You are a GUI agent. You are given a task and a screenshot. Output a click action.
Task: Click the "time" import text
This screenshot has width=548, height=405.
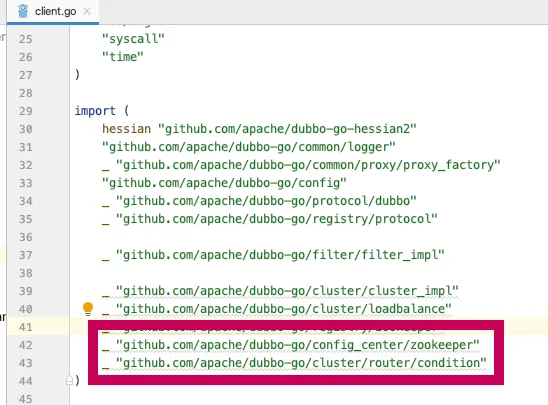coord(123,57)
